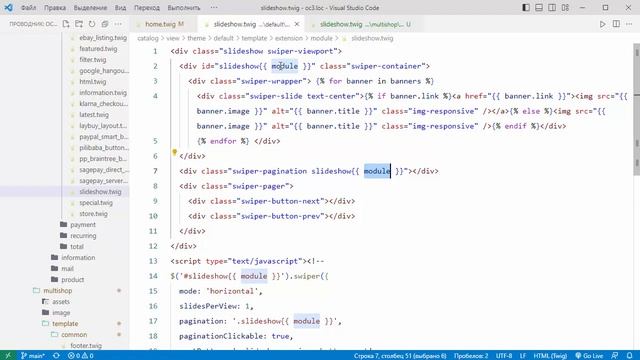Open the Выполнить menu
The image size is (640, 360).
click(x=184, y=8)
